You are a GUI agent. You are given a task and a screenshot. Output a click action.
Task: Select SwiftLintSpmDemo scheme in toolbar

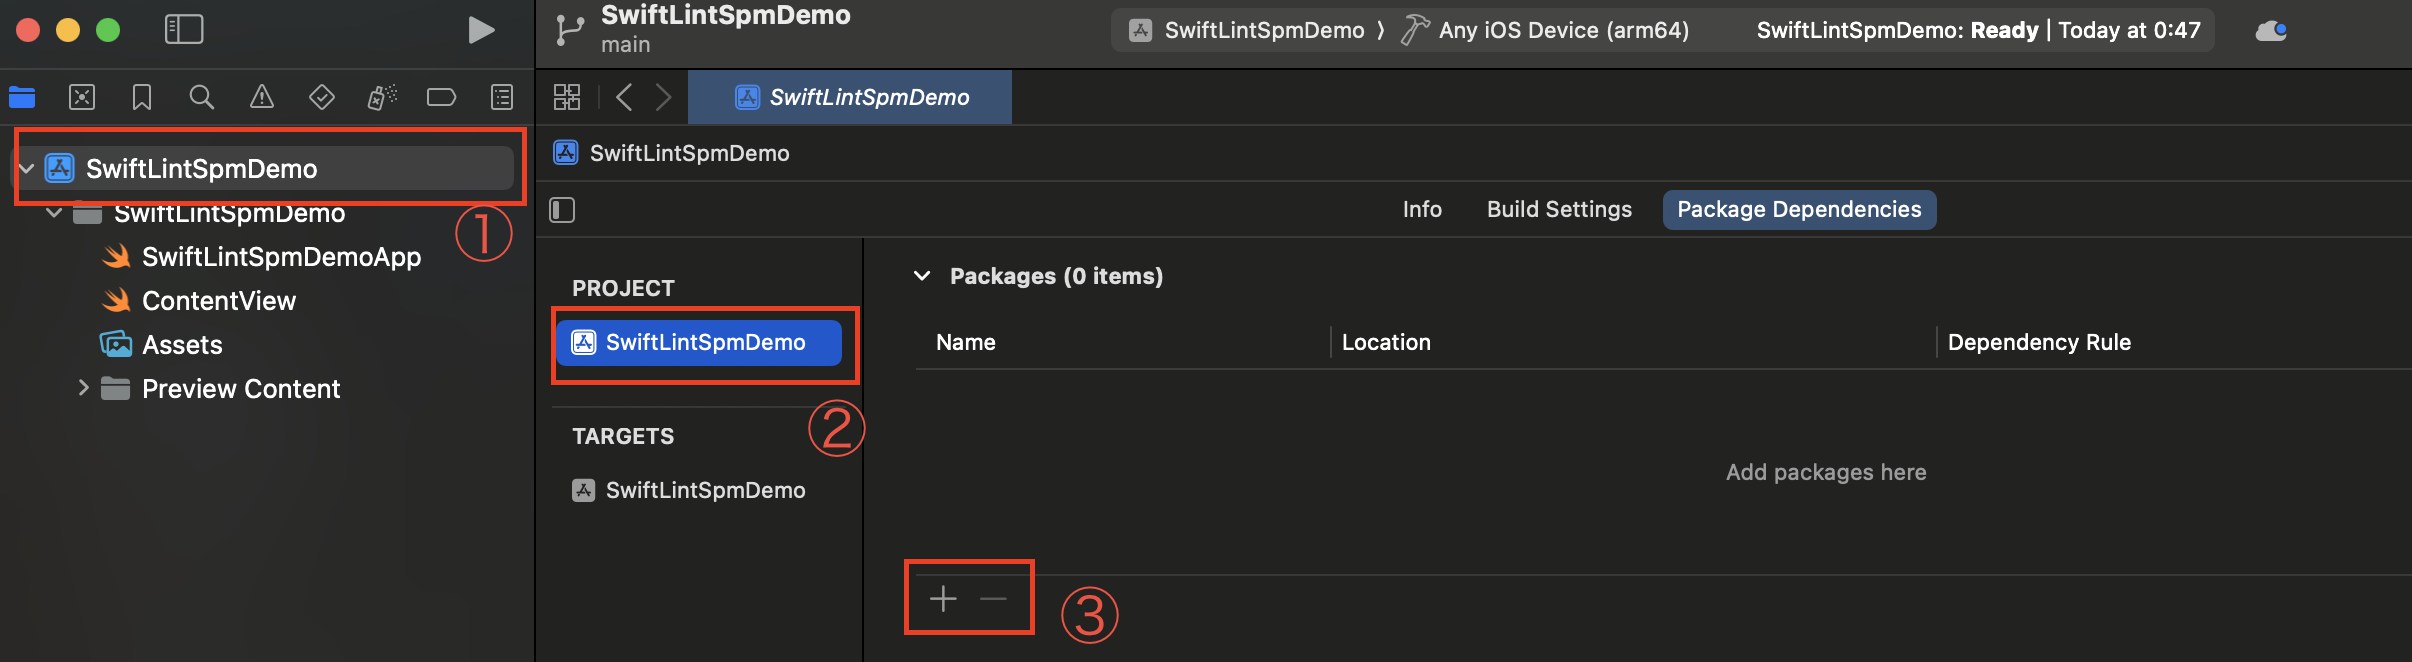[1247, 30]
